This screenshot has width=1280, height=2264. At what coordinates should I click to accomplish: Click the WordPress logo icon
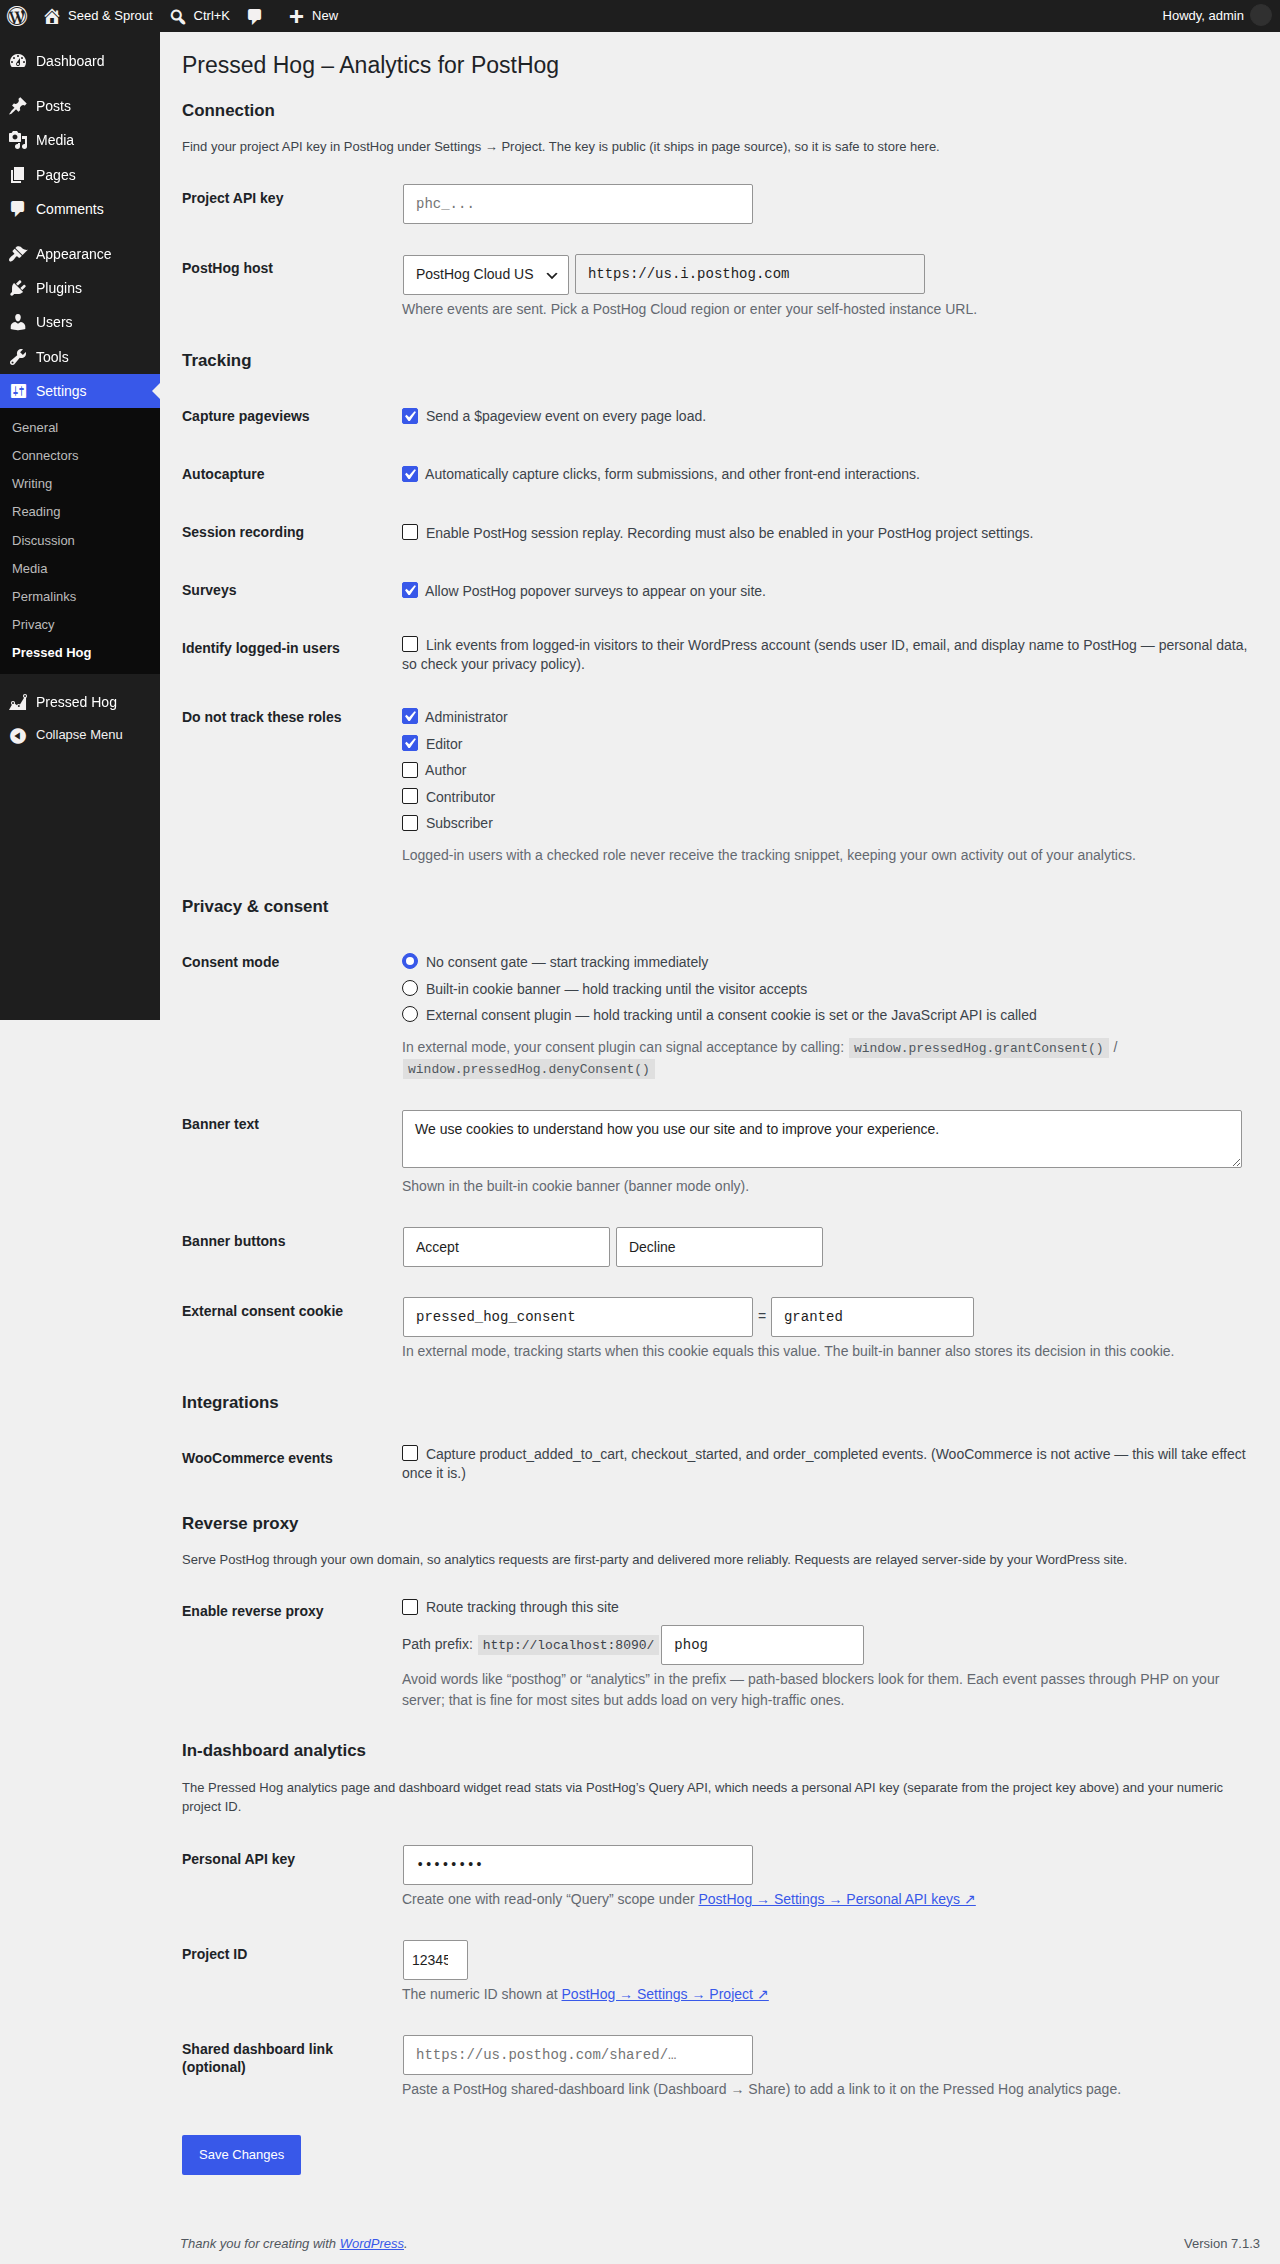(17, 16)
